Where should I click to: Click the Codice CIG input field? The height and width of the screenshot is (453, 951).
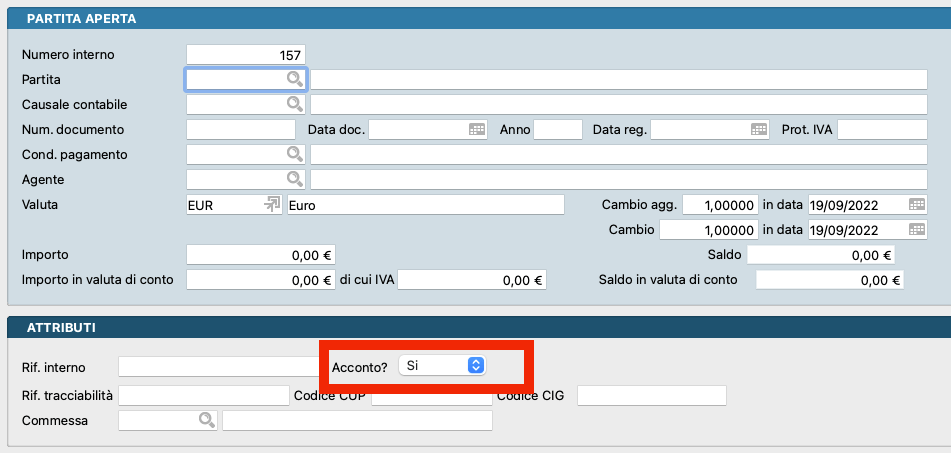[651, 396]
